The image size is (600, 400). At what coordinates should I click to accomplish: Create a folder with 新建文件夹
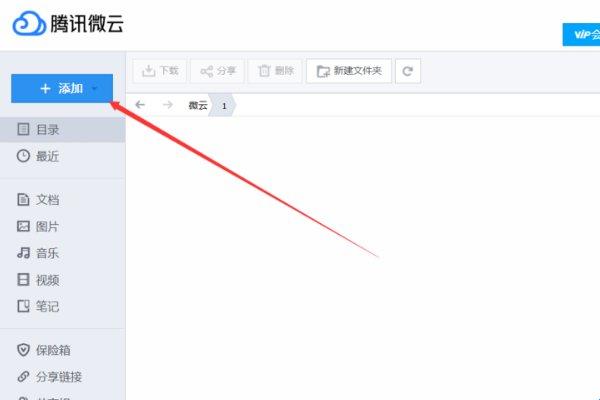point(349,71)
